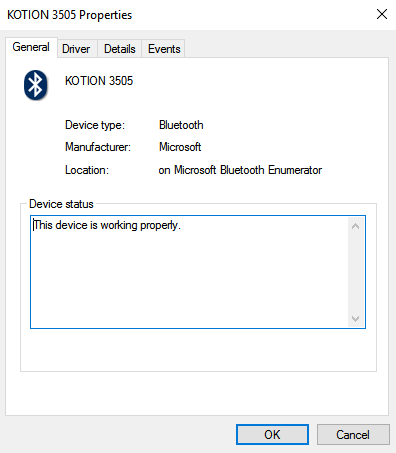Click the KOTION 3505 device name heading

click(99, 81)
